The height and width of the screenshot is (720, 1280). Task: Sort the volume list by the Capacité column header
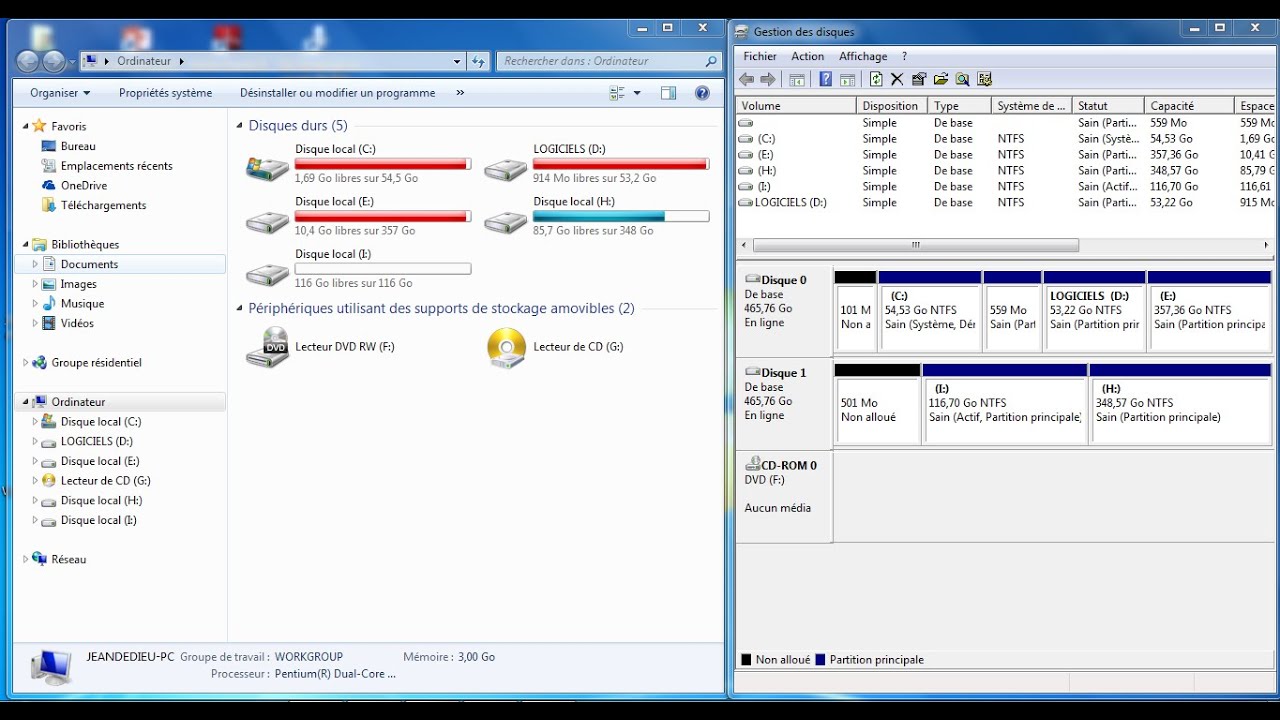(1189, 106)
